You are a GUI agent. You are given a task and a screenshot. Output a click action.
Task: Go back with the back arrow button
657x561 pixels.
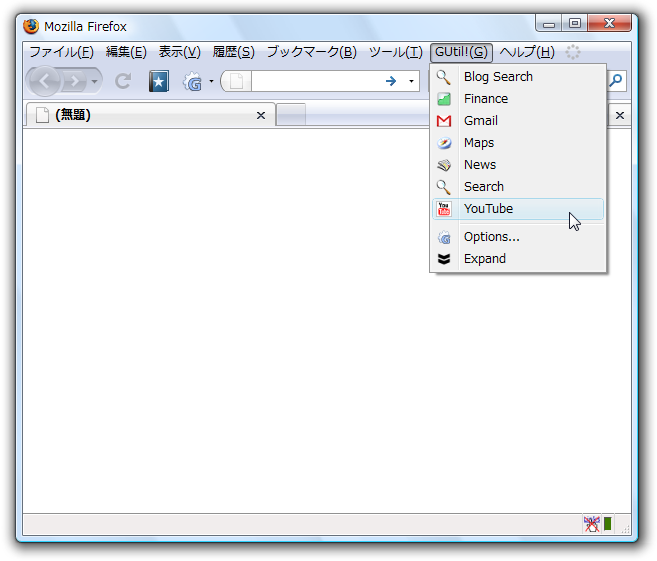click(x=45, y=81)
